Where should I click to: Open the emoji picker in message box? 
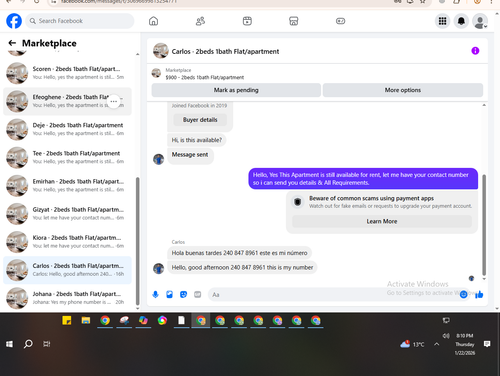click(463, 294)
